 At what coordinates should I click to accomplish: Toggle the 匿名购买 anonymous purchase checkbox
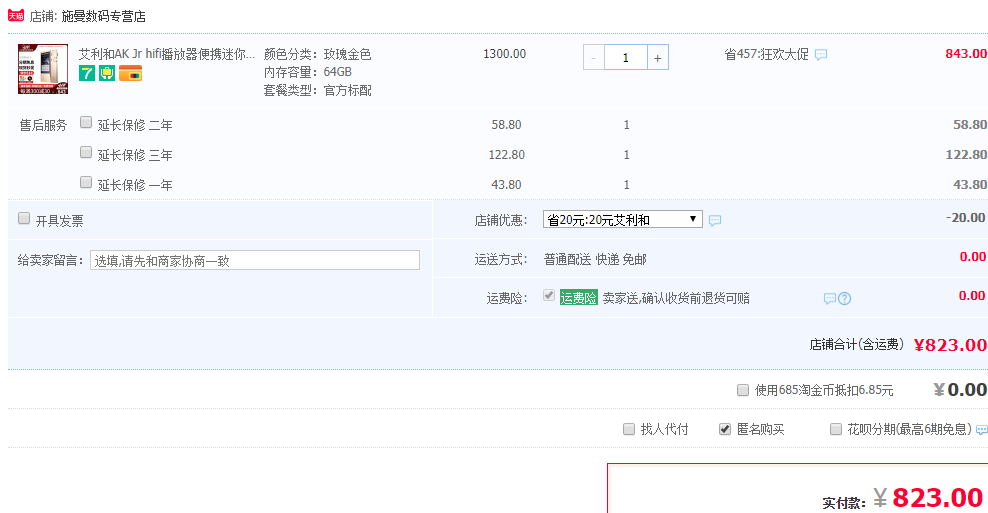click(x=725, y=429)
